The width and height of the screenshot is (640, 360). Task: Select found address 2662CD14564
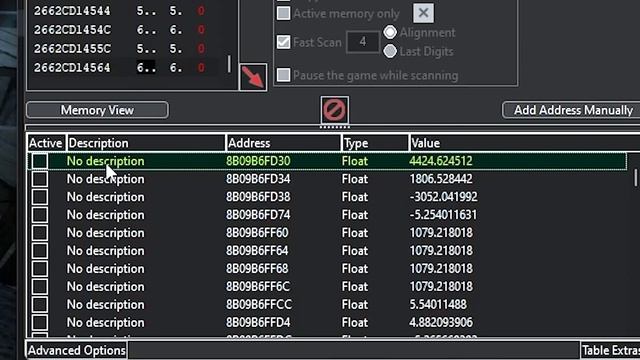point(72,67)
